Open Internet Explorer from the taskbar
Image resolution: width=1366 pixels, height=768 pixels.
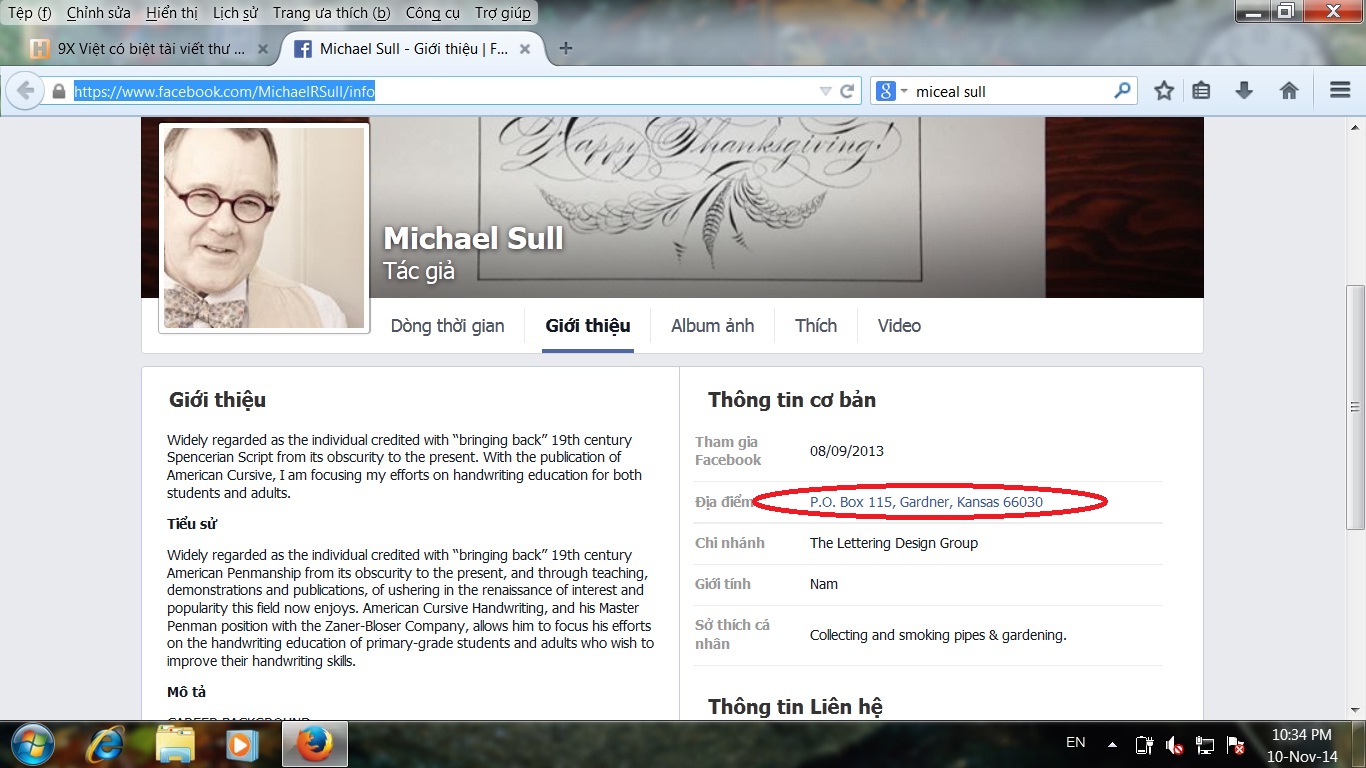point(106,744)
